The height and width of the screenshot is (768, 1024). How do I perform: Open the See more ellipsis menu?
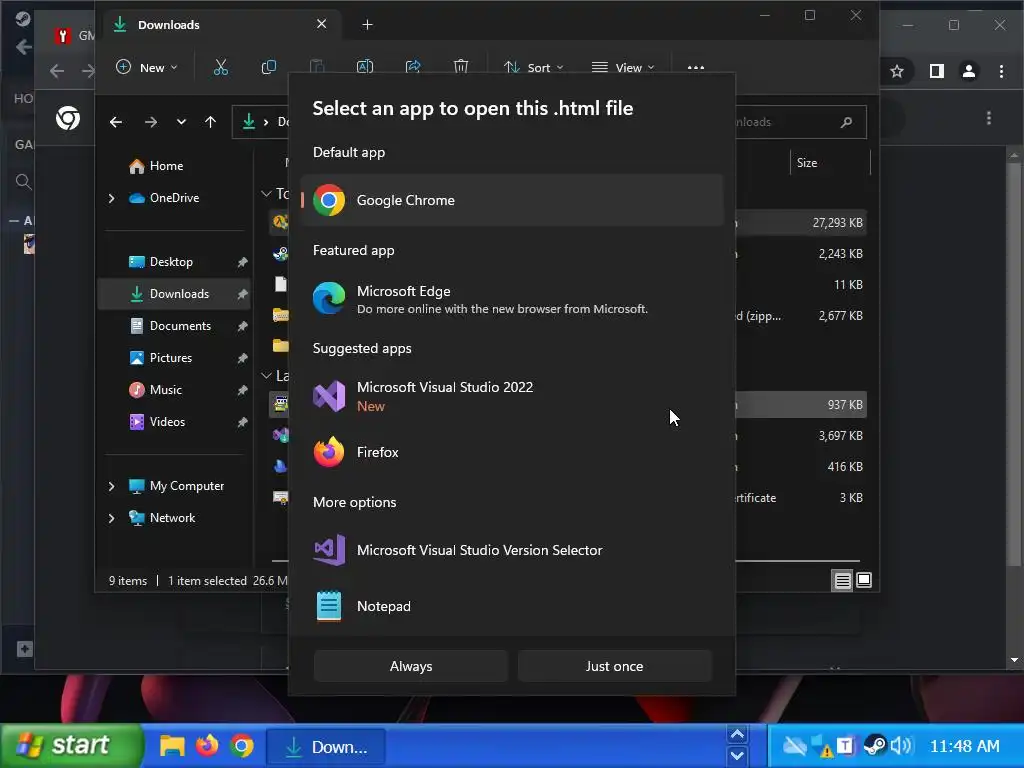pos(696,67)
